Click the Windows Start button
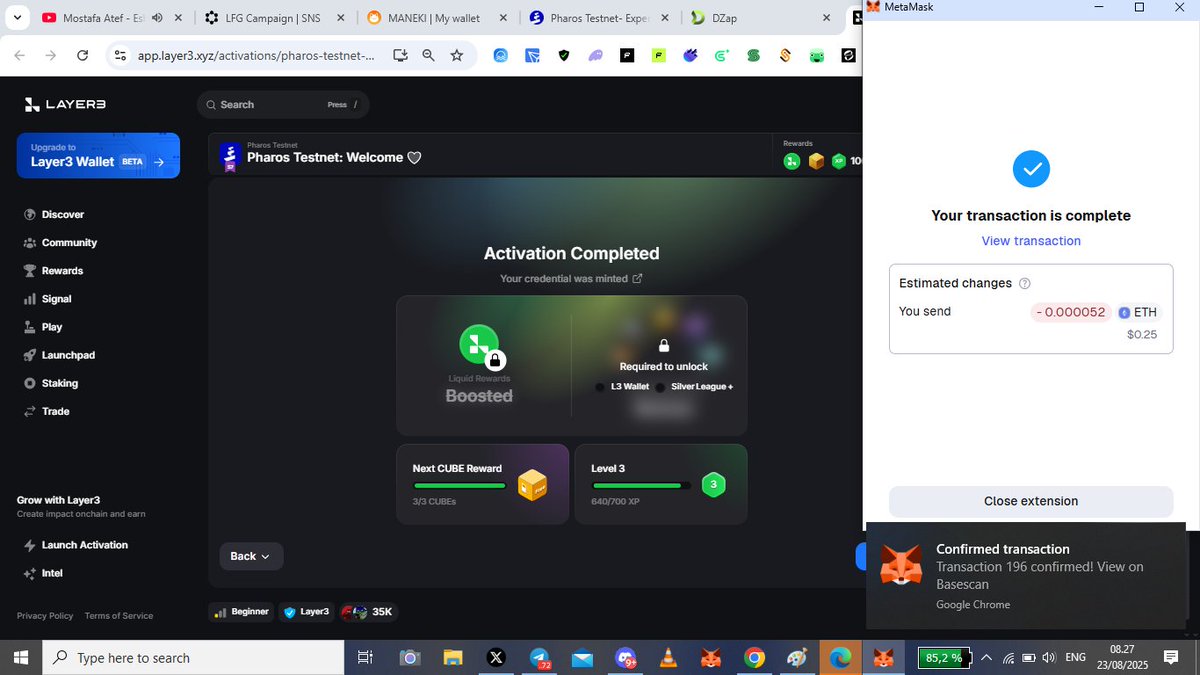The height and width of the screenshot is (675, 1200). (x=20, y=657)
